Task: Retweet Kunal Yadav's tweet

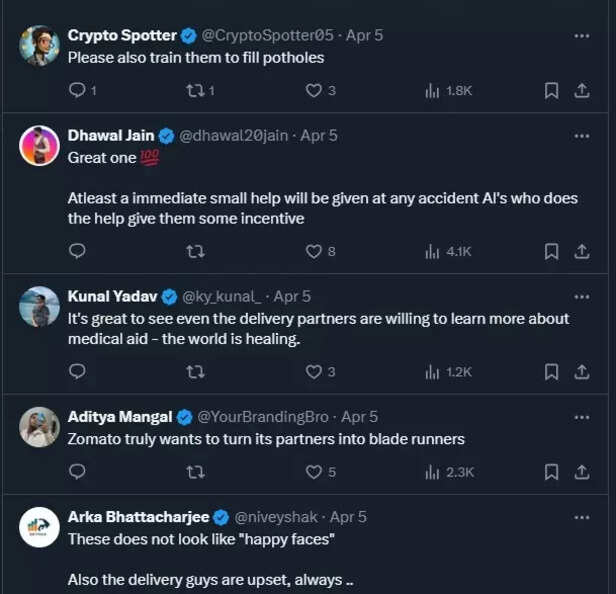Action: tap(196, 371)
